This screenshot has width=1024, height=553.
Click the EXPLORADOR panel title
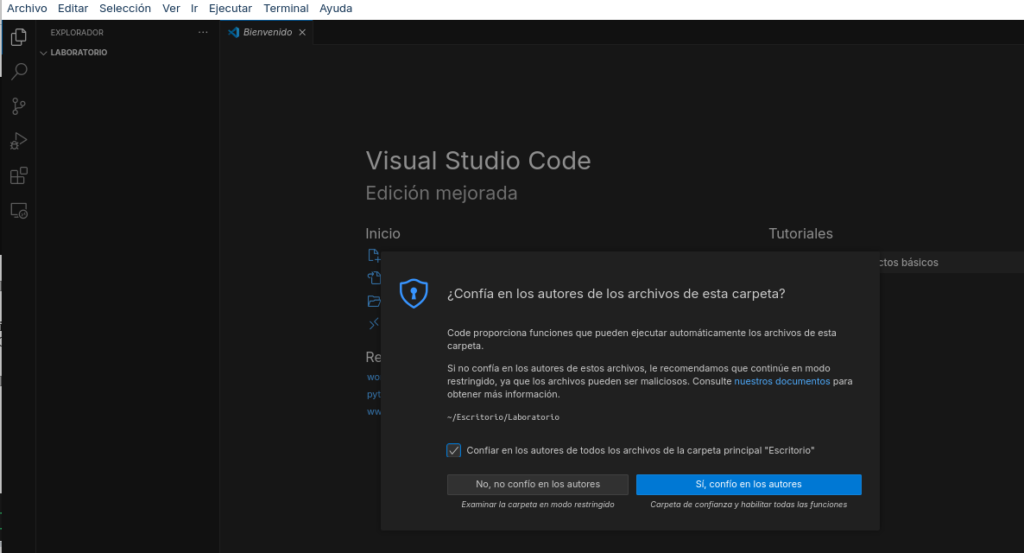77,33
